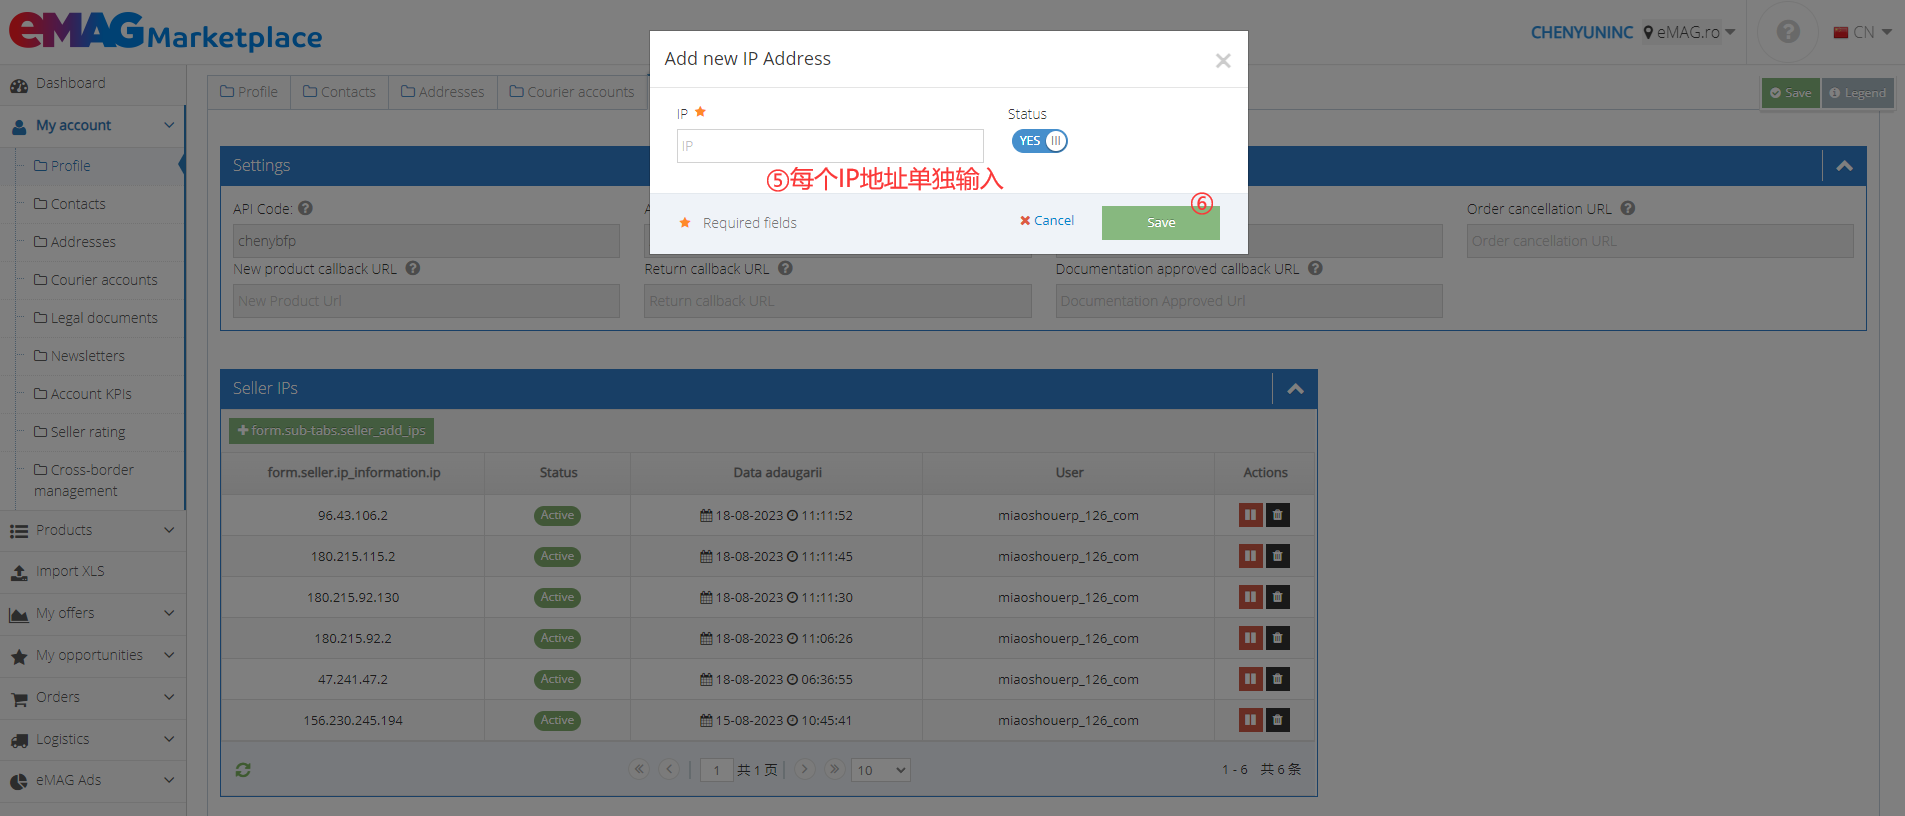This screenshot has height=816, width=1905.
Task: Open the CN language dropdown
Action: point(1863,32)
